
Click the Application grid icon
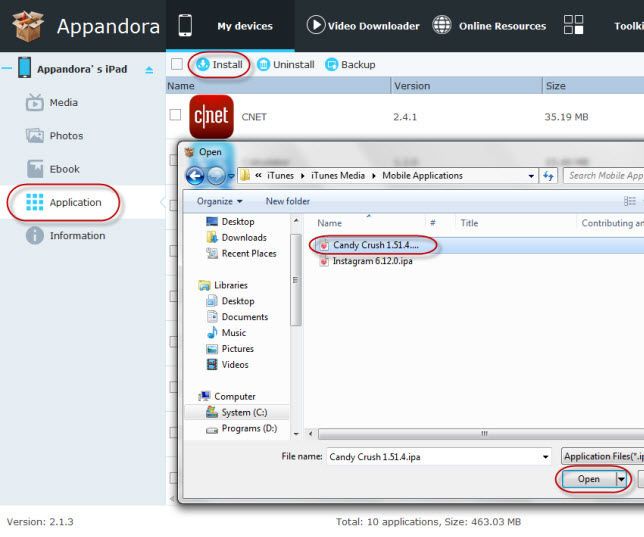(34, 202)
